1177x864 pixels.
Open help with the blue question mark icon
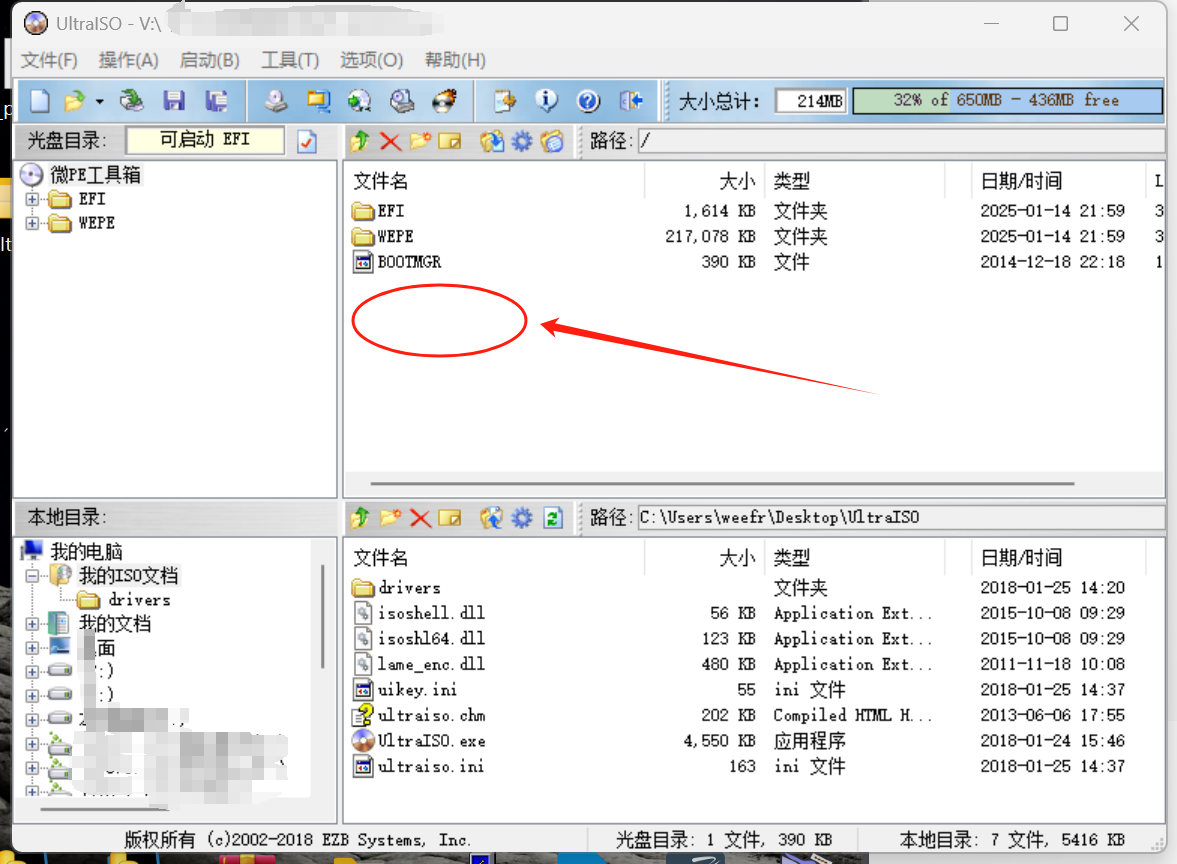[x=588, y=101]
